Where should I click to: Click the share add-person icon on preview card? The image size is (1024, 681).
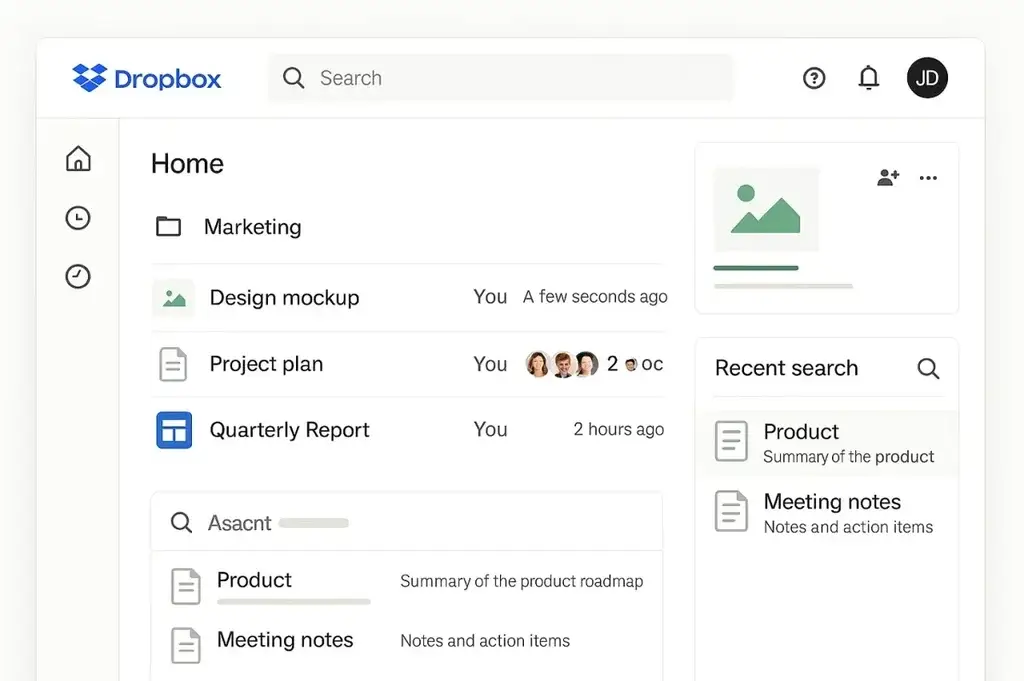pyautogui.click(x=888, y=177)
